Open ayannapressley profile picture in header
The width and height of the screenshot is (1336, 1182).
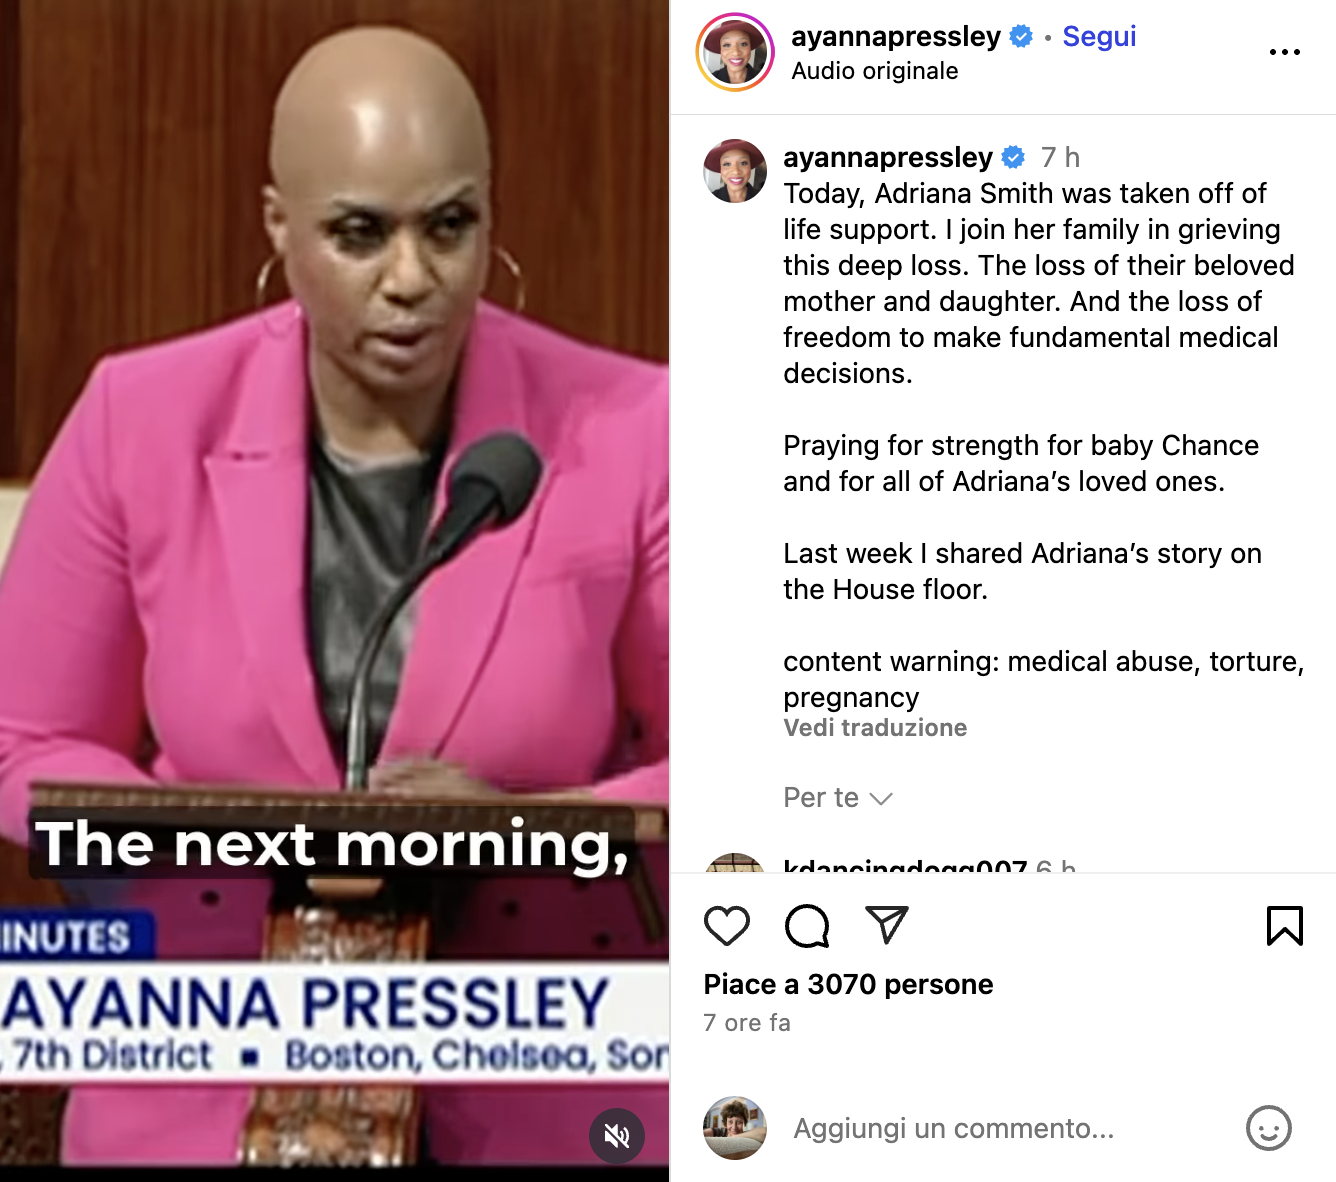(735, 53)
